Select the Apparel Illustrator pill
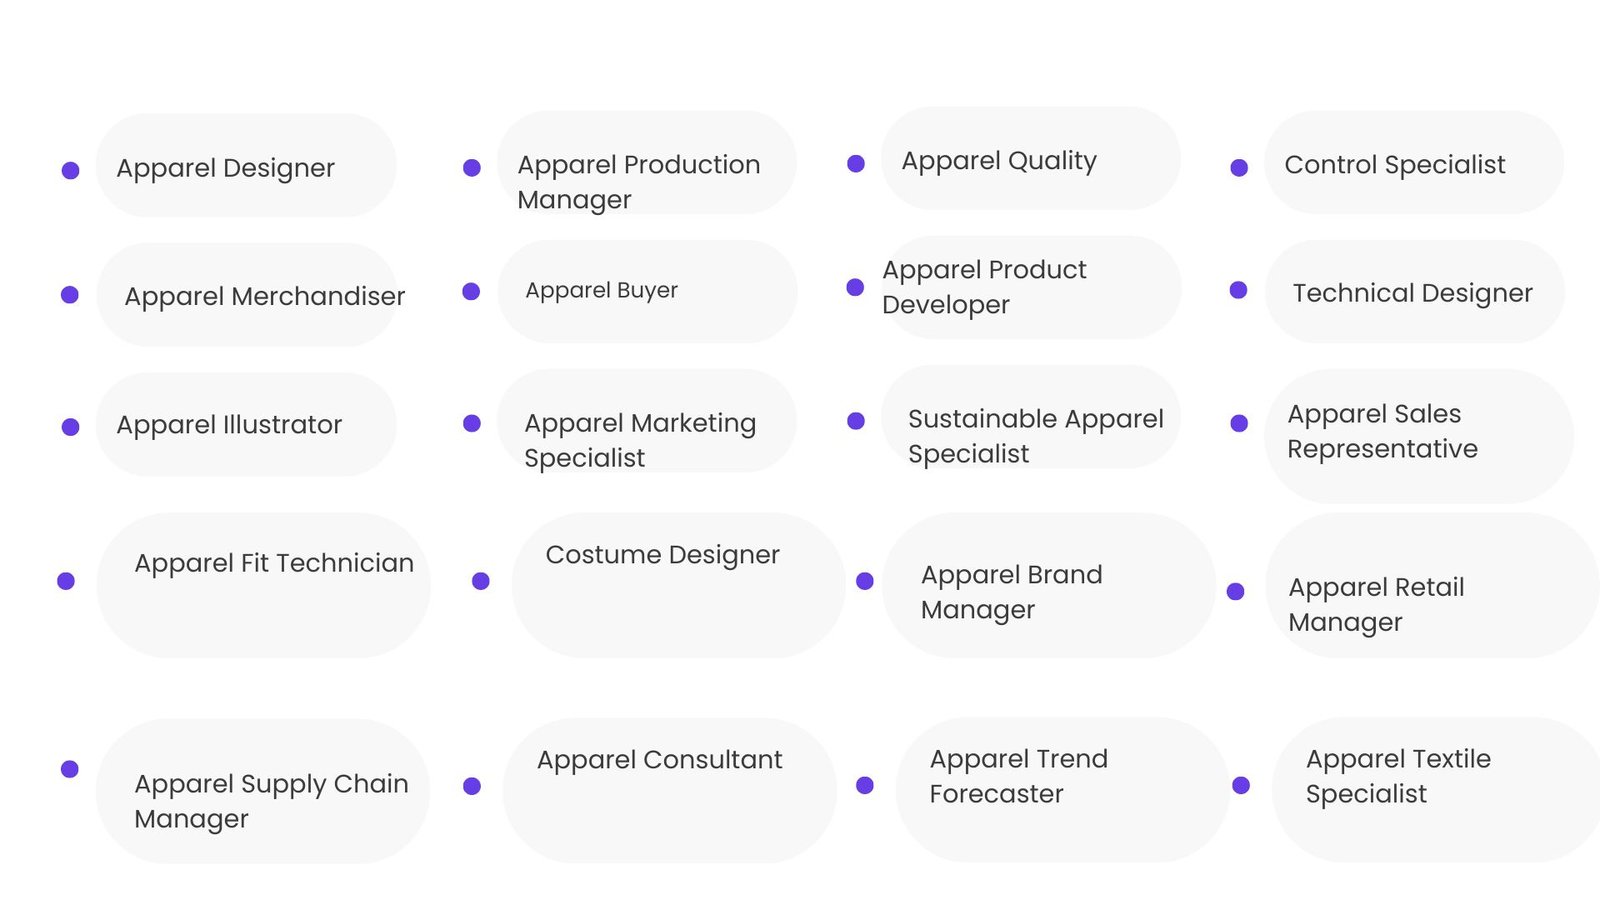 tap(245, 424)
